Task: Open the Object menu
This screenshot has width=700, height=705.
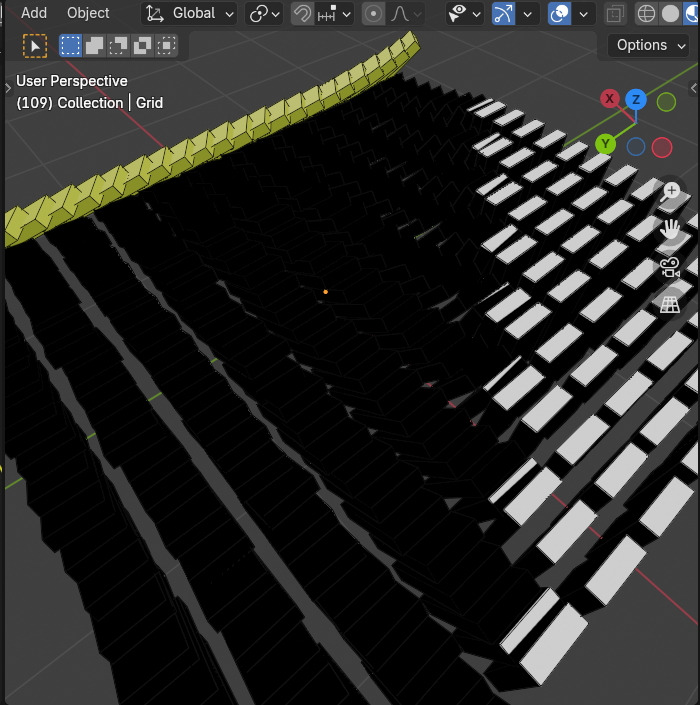Action: [88, 13]
